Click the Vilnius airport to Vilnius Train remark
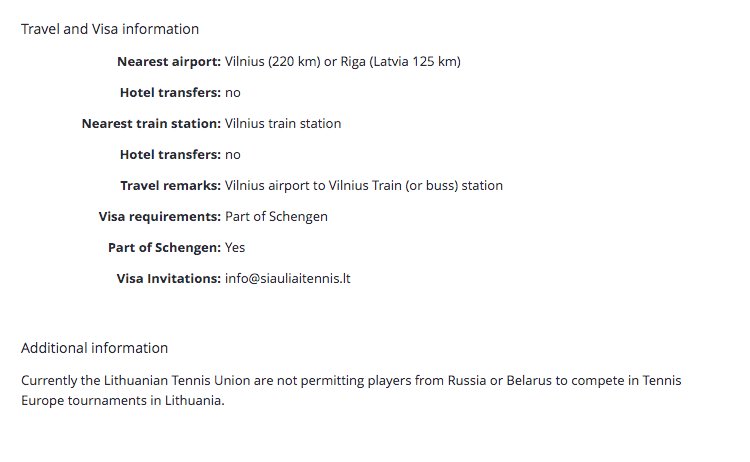This screenshot has height=462, width=750. [x=364, y=186]
